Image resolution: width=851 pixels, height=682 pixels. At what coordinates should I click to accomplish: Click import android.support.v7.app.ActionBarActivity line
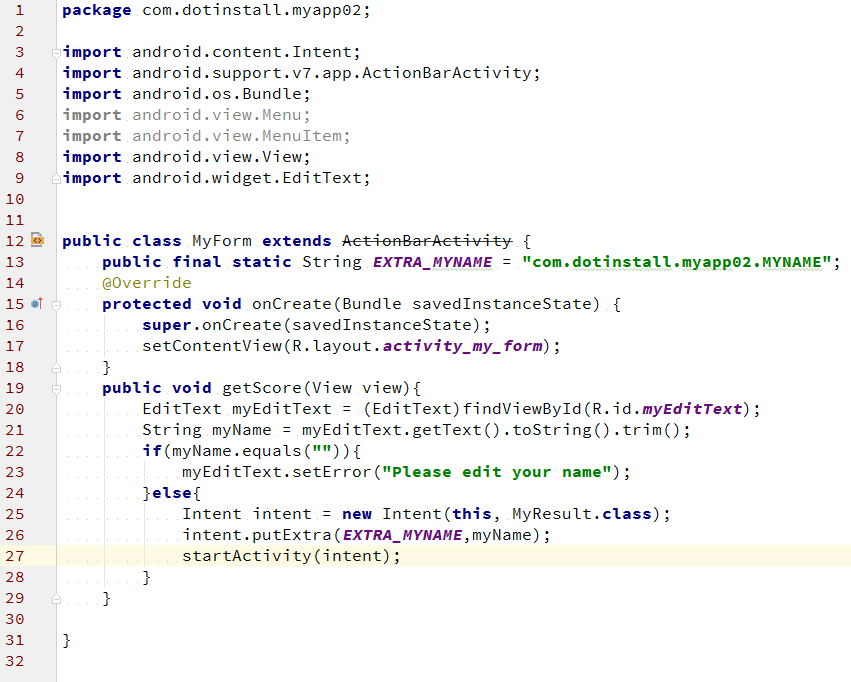(301, 73)
